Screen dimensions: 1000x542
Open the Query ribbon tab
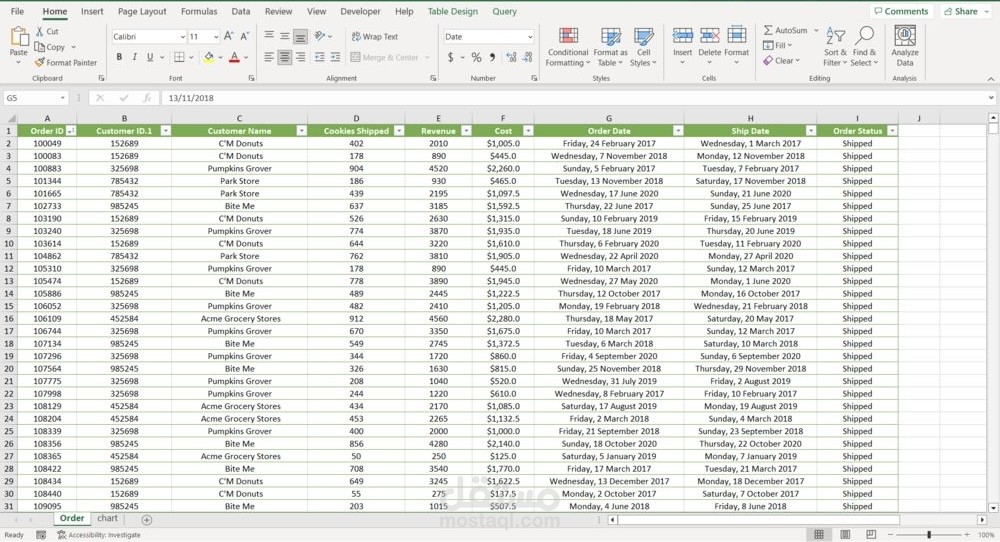(x=504, y=11)
